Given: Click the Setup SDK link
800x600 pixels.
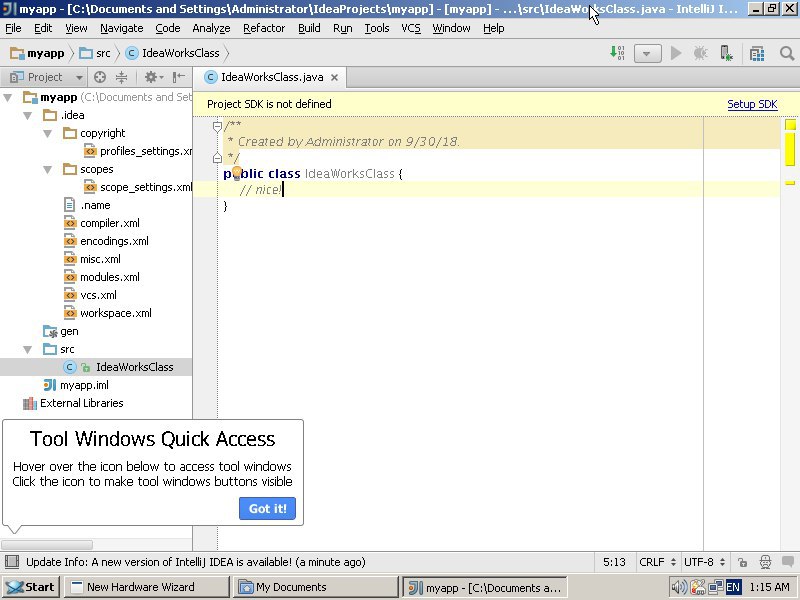Looking at the screenshot, I should coord(752,104).
